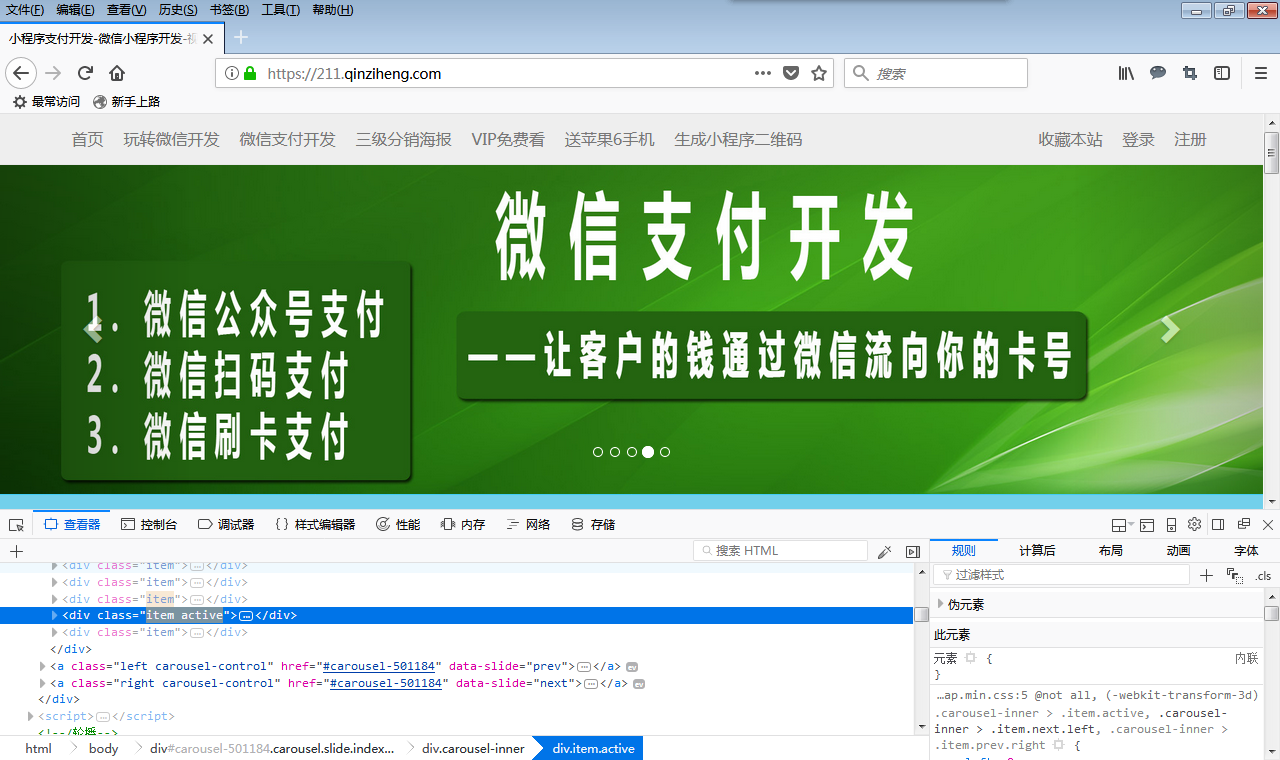Open developer tools in separate window
This screenshot has height=760, width=1280.
click(1244, 524)
